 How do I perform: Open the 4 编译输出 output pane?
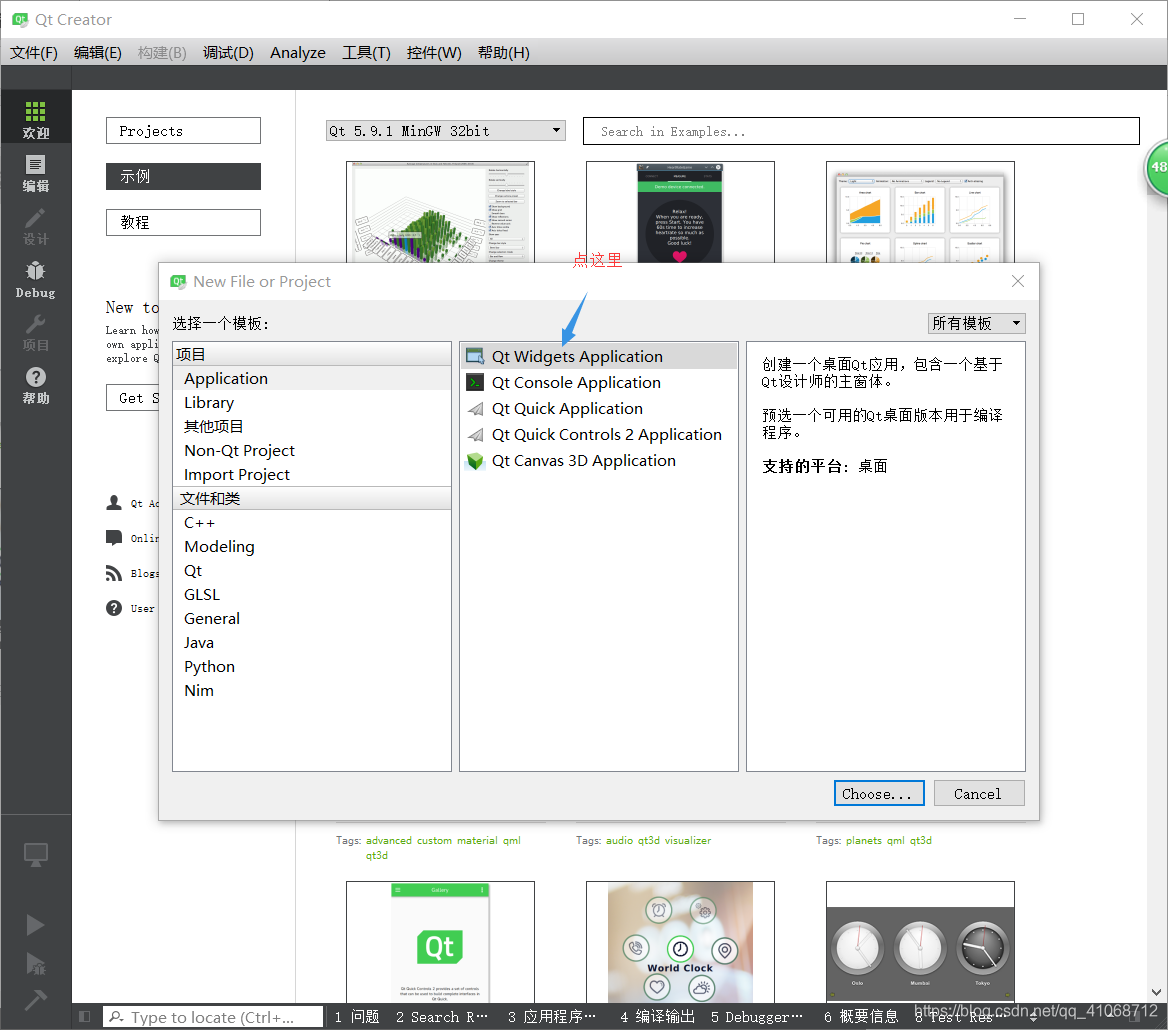658,1017
